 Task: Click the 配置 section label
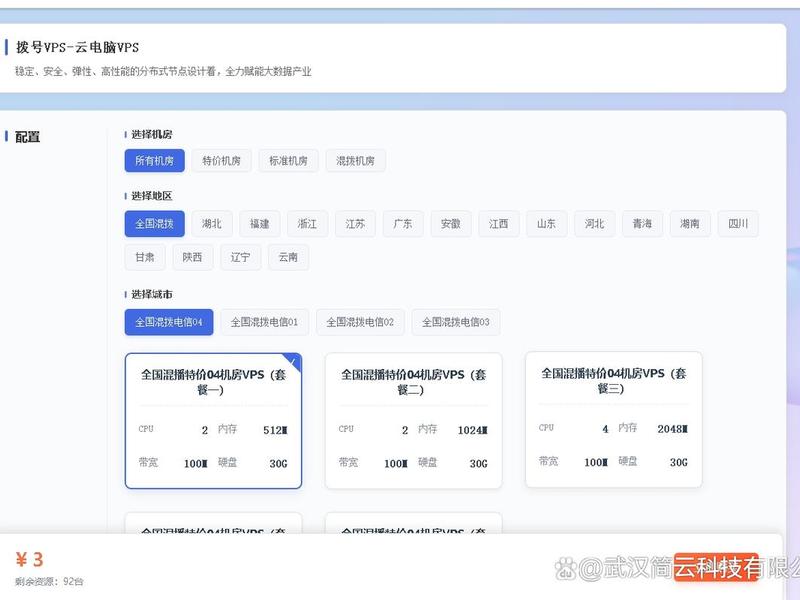[28, 137]
